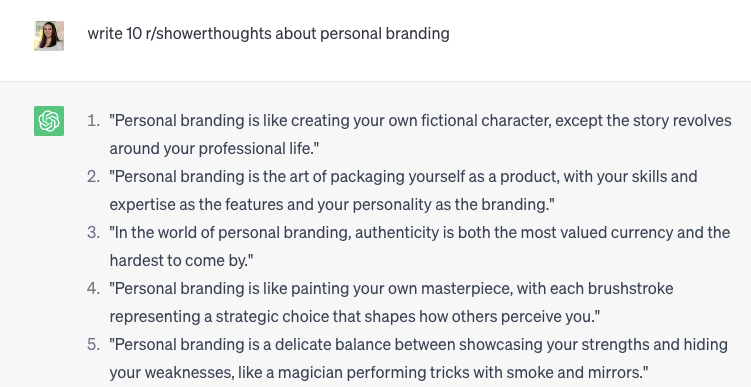Select list number 4 marker
Viewport: 751px width, 387px height.
point(93,289)
